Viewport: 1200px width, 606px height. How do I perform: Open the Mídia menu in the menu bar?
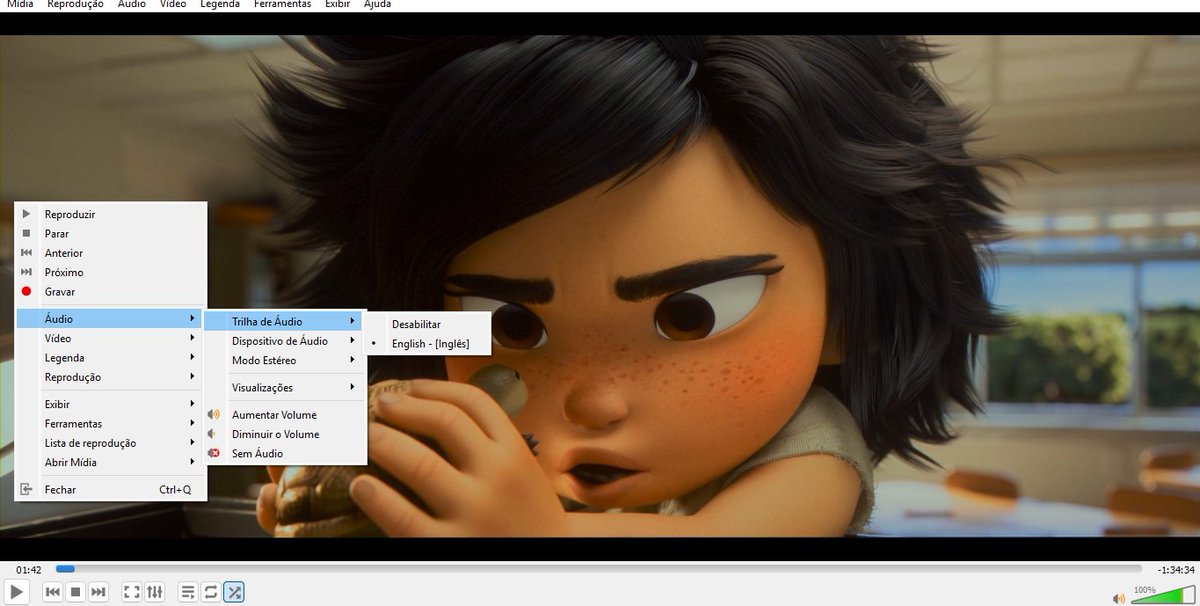point(20,5)
